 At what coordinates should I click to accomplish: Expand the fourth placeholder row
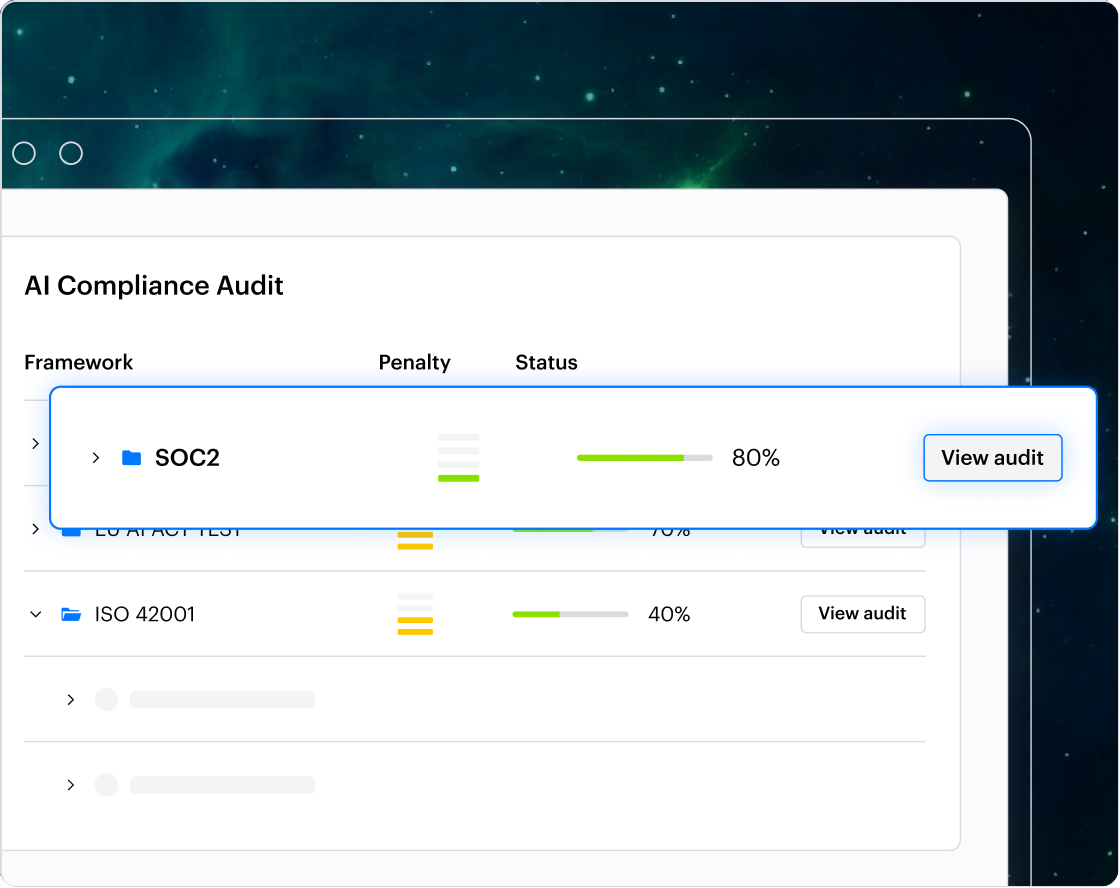tap(71, 700)
